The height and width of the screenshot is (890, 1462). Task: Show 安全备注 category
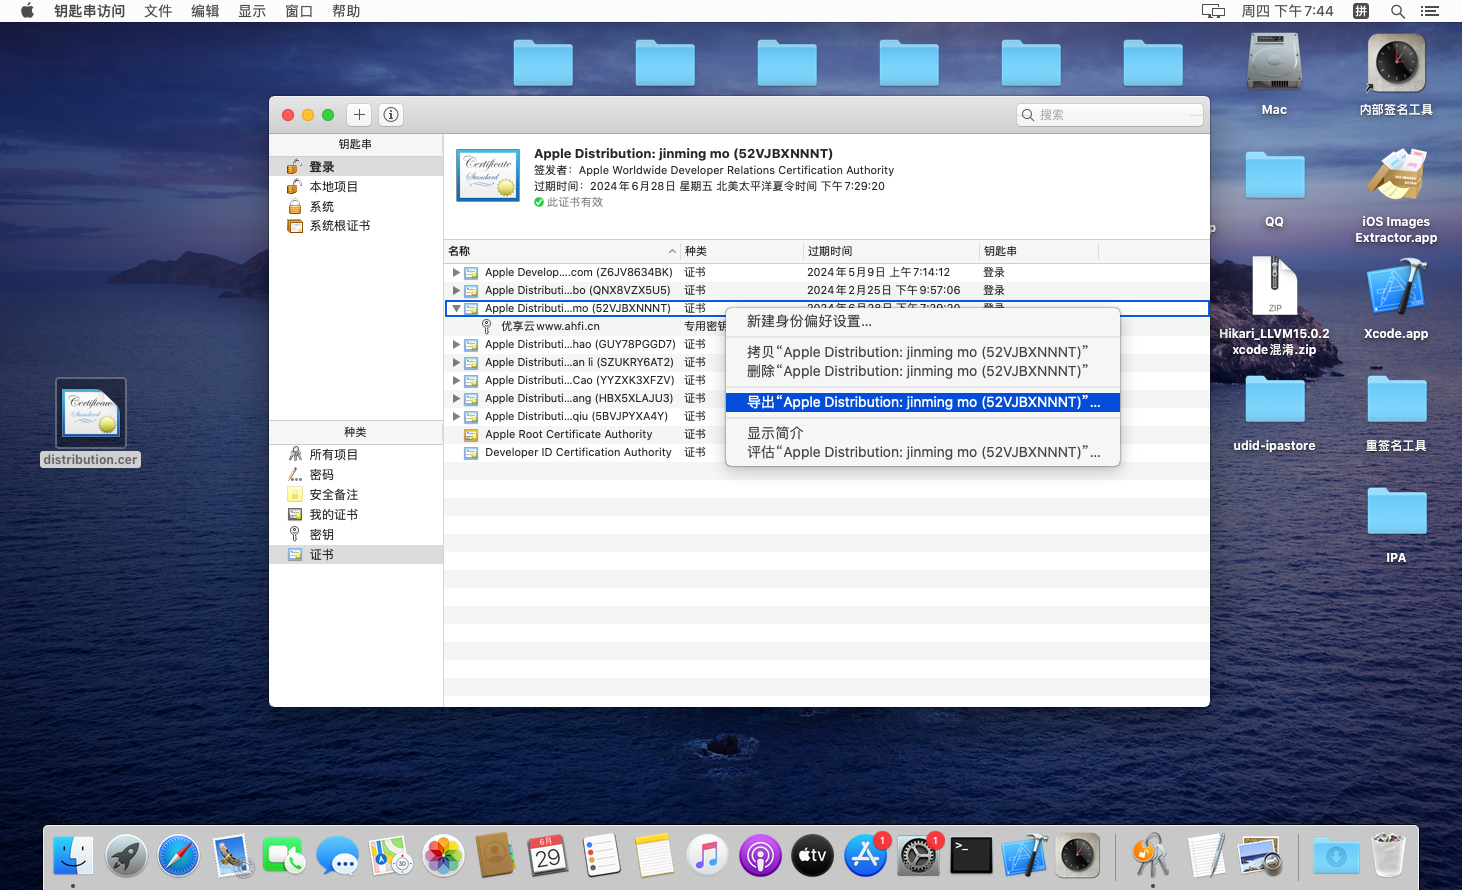[x=356, y=495]
